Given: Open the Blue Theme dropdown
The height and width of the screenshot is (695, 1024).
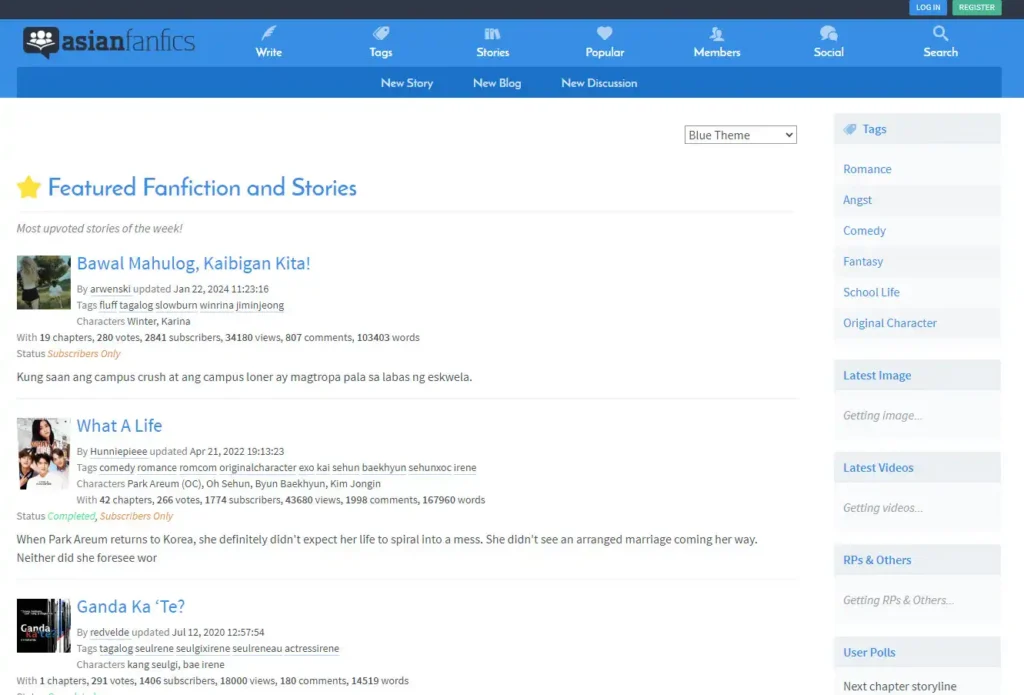Looking at the screenshot, I should pyautogui.click(x=740, y=135).
